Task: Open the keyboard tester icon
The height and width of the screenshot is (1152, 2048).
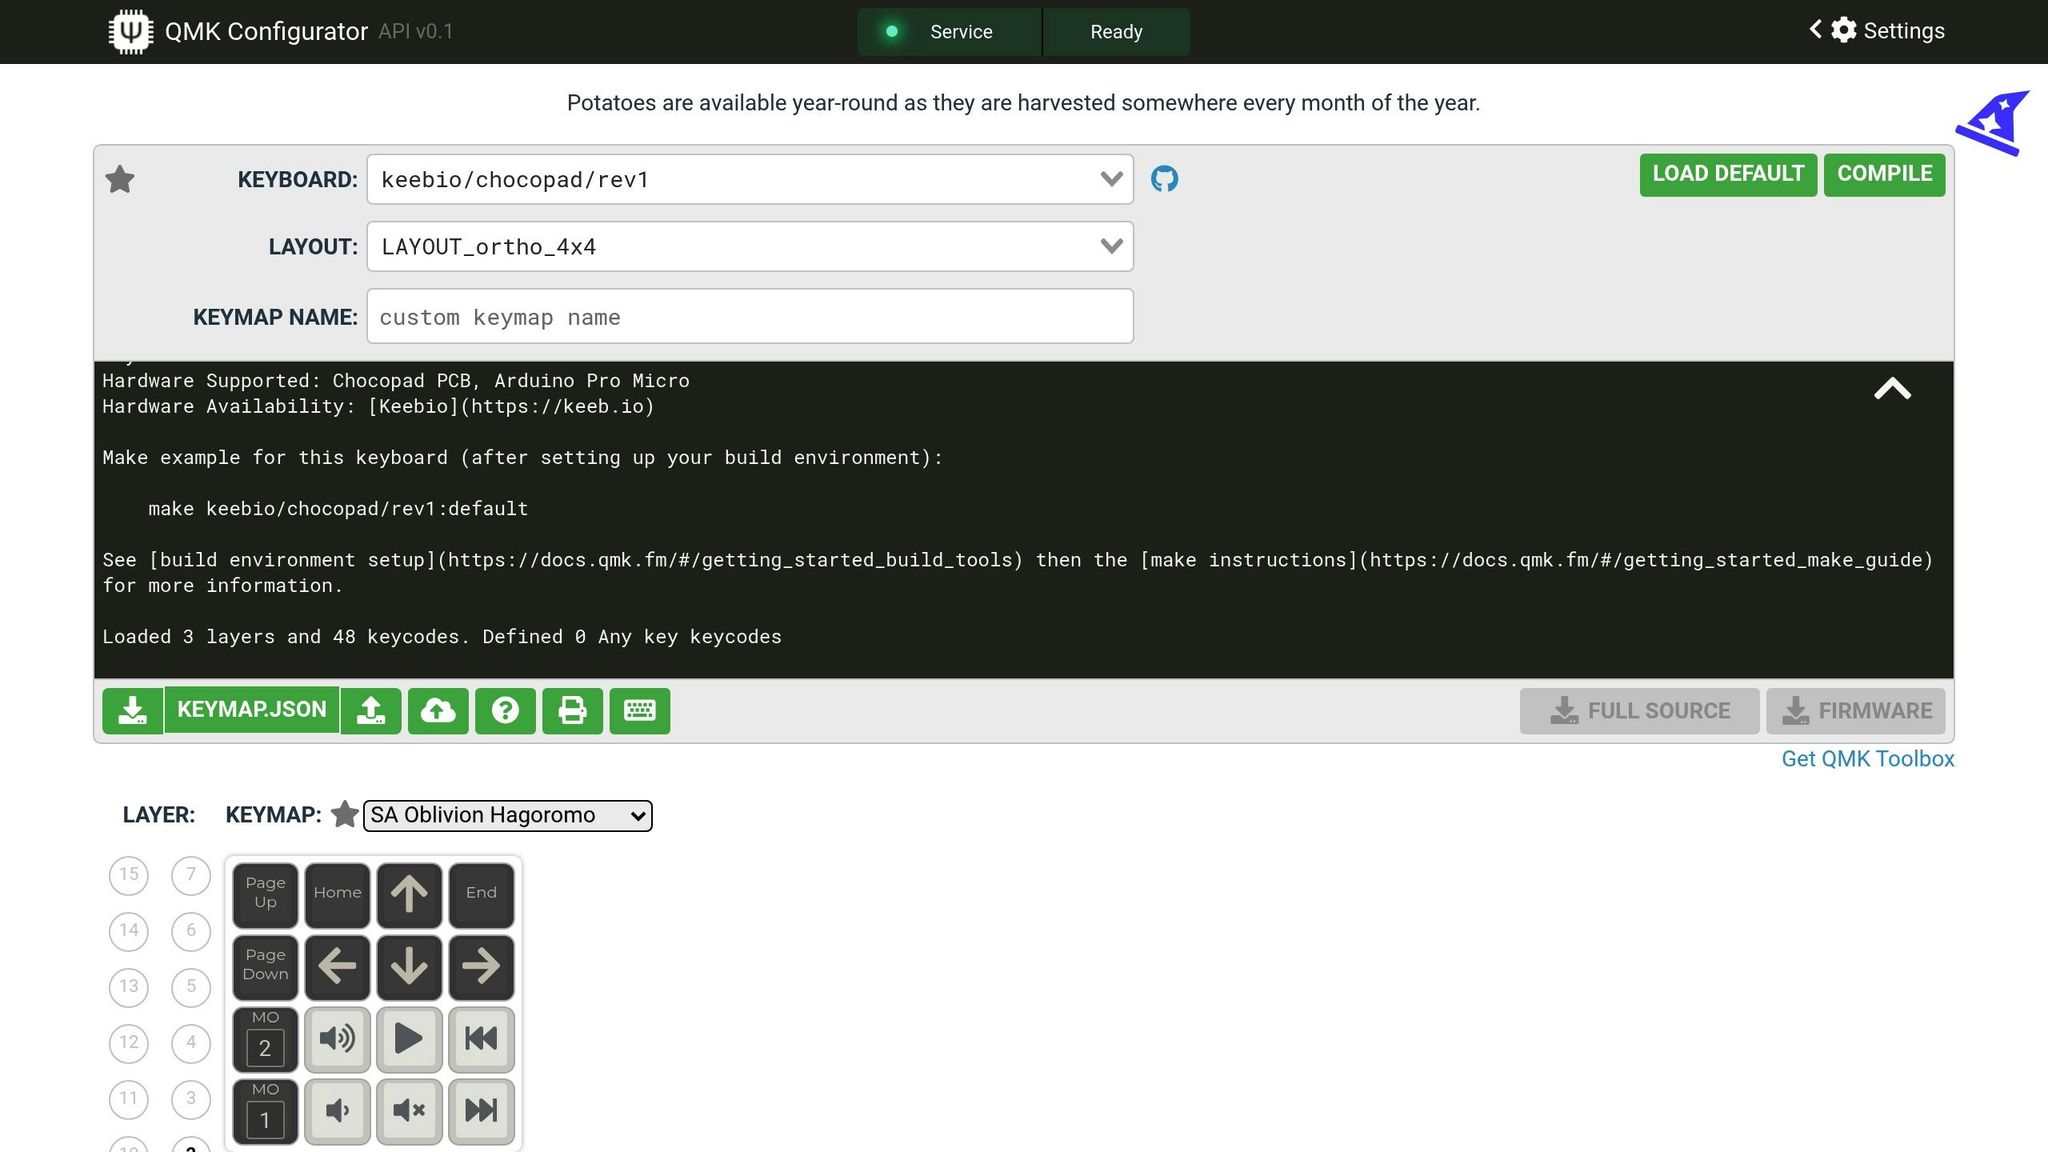Action: (x=640, y=710)
